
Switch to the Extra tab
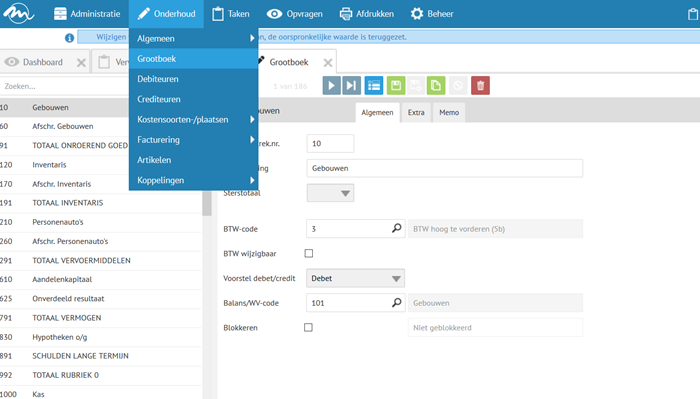(x=416, y=112)
